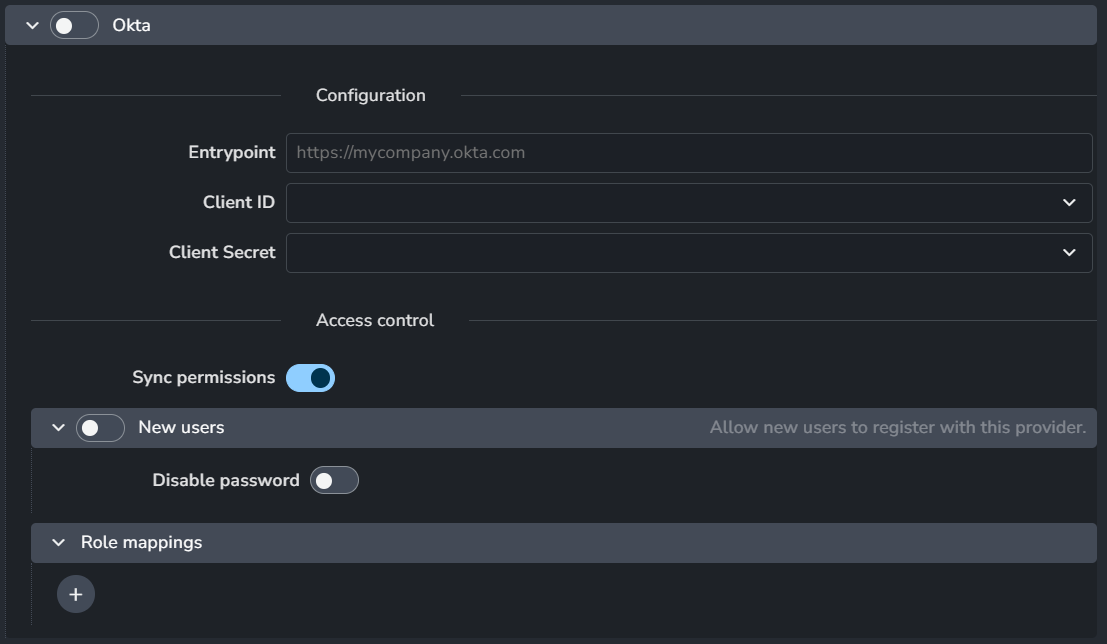Click the 'Allow new users to register' description

coord(897,428)
